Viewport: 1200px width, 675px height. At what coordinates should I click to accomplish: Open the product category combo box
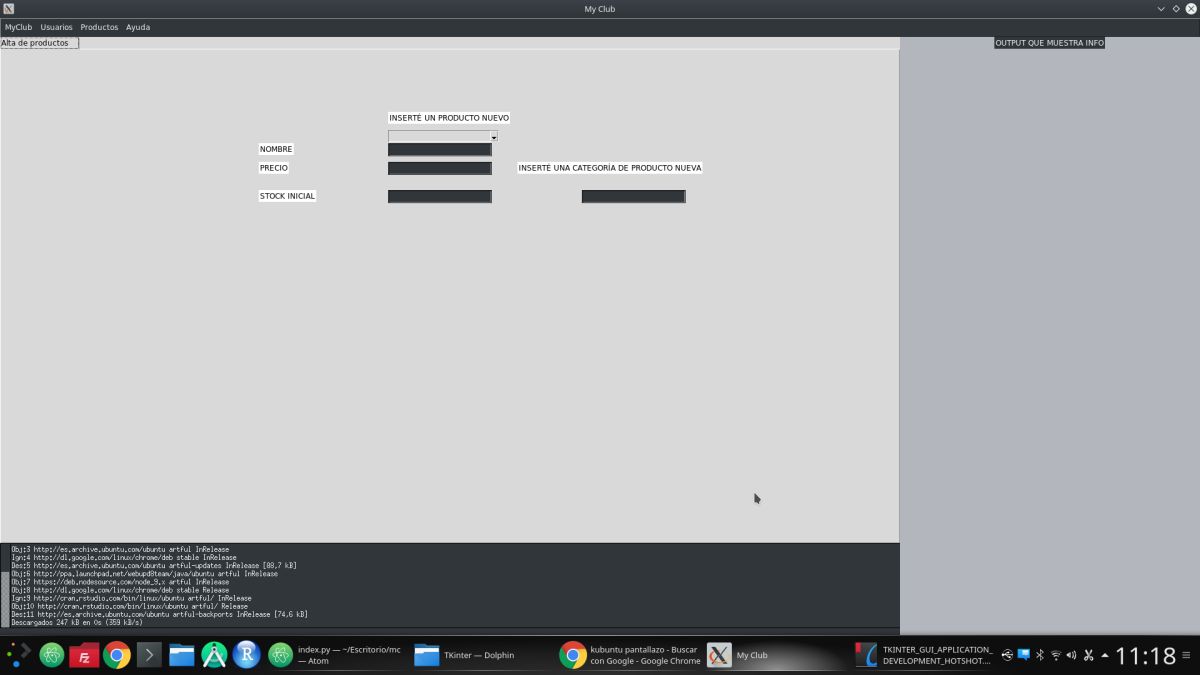(x=443, y=136)
